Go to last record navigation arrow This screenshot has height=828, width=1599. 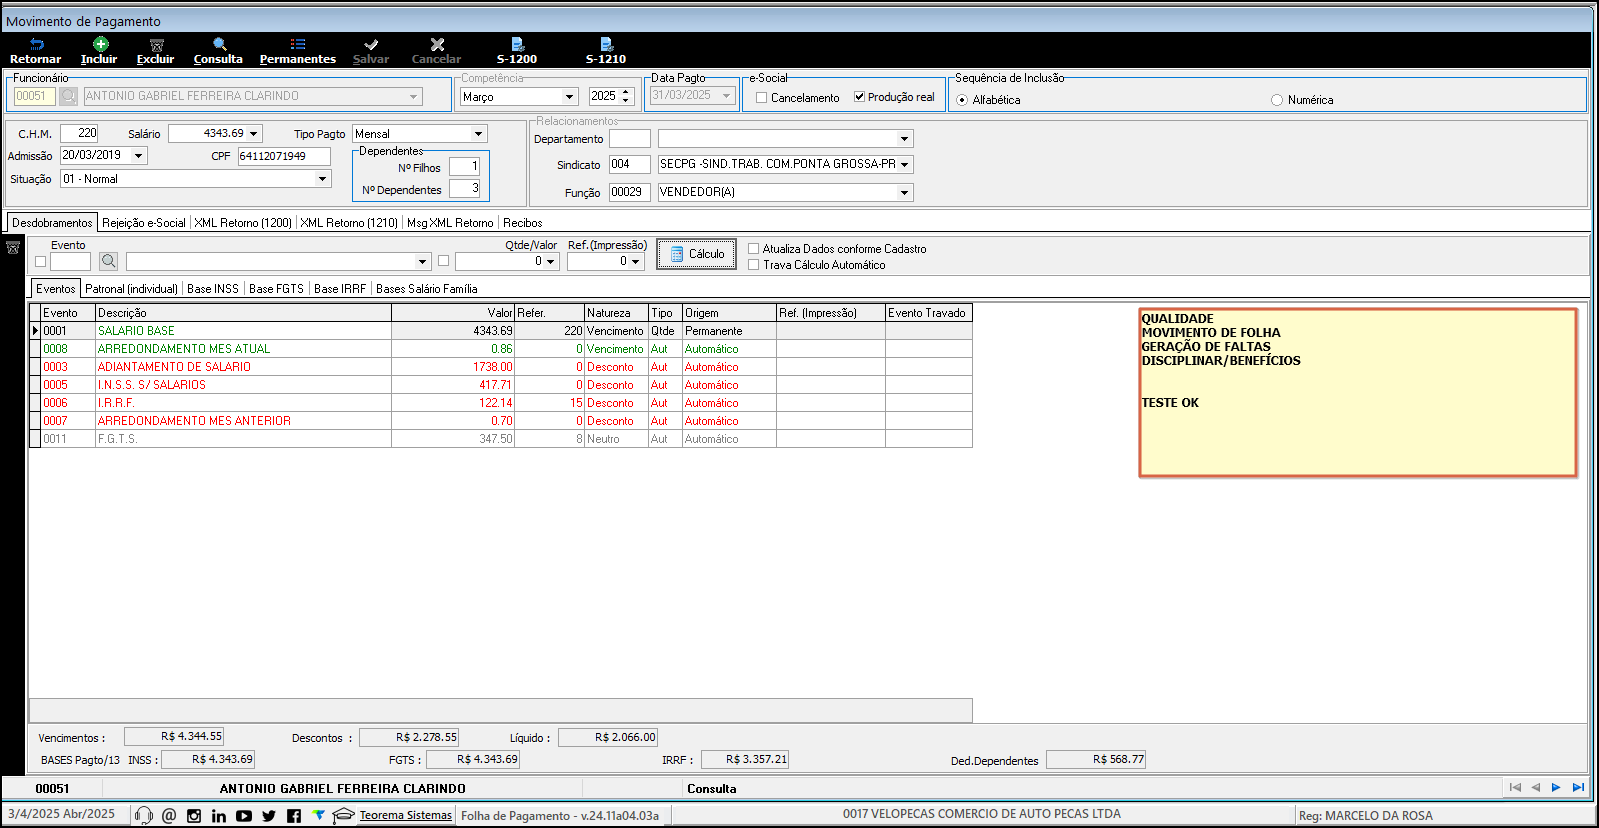[1578, 788]
